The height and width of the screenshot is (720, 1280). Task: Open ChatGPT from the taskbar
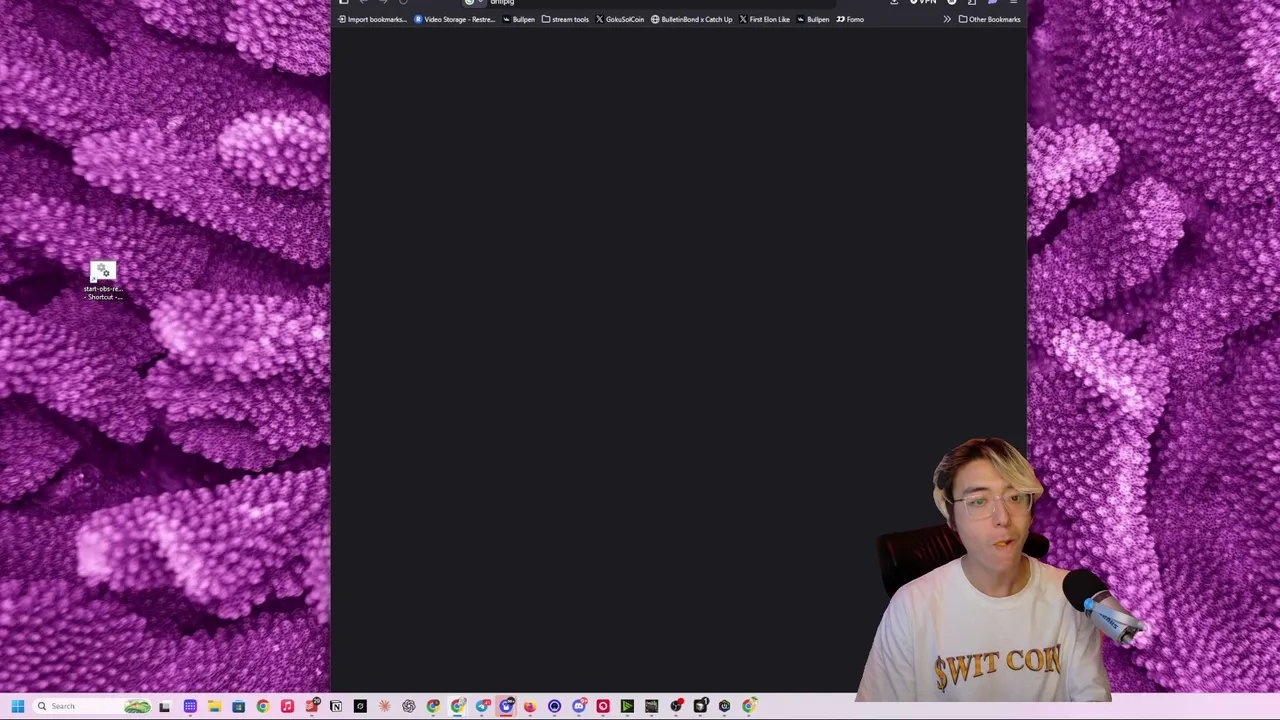(409, 706)
